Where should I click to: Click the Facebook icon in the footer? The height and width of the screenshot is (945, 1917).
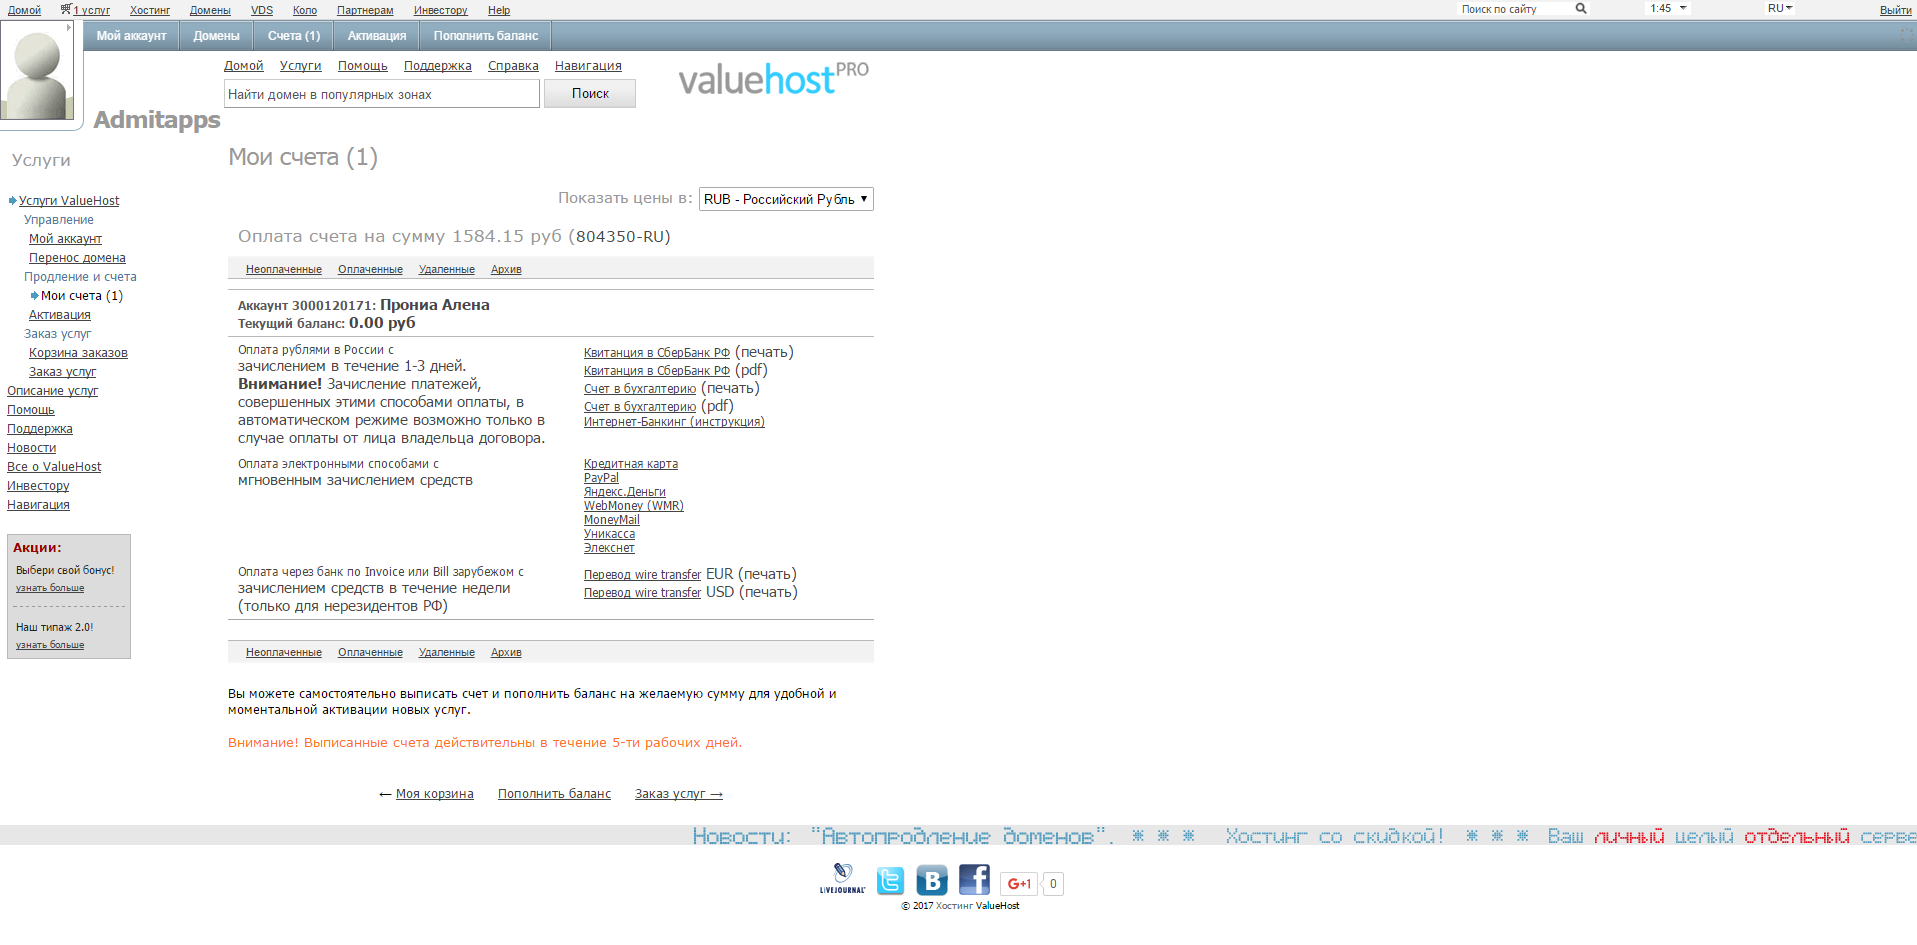pos(973,880)
